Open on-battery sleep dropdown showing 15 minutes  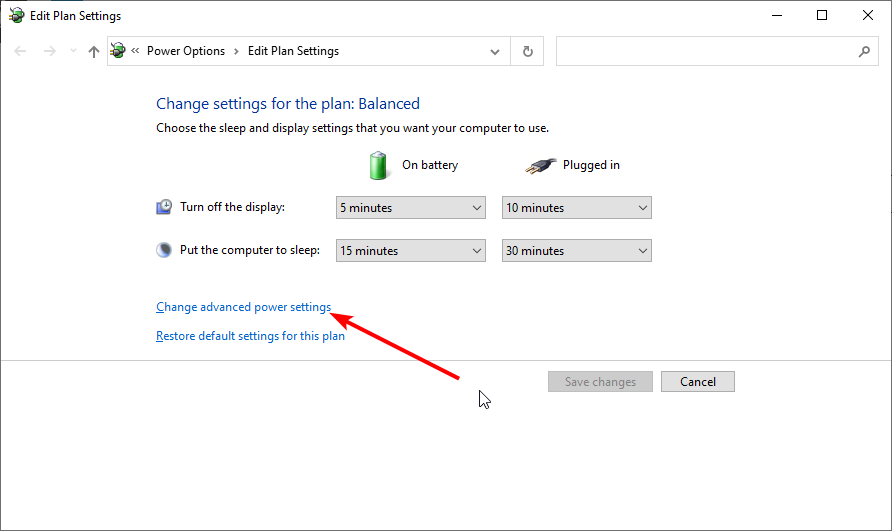pyautogui.click(x=411, y=250)
